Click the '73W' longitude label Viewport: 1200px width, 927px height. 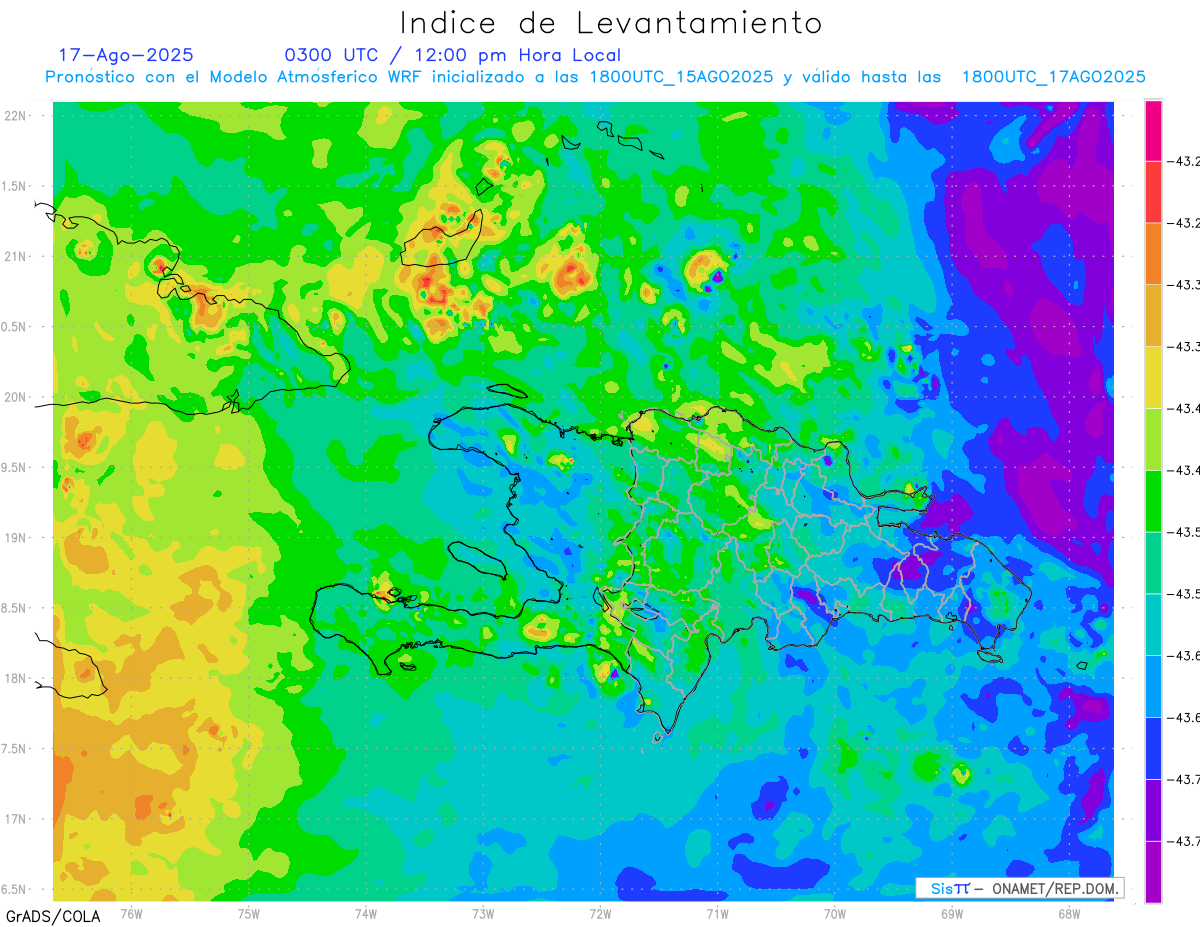pos(483,913)
